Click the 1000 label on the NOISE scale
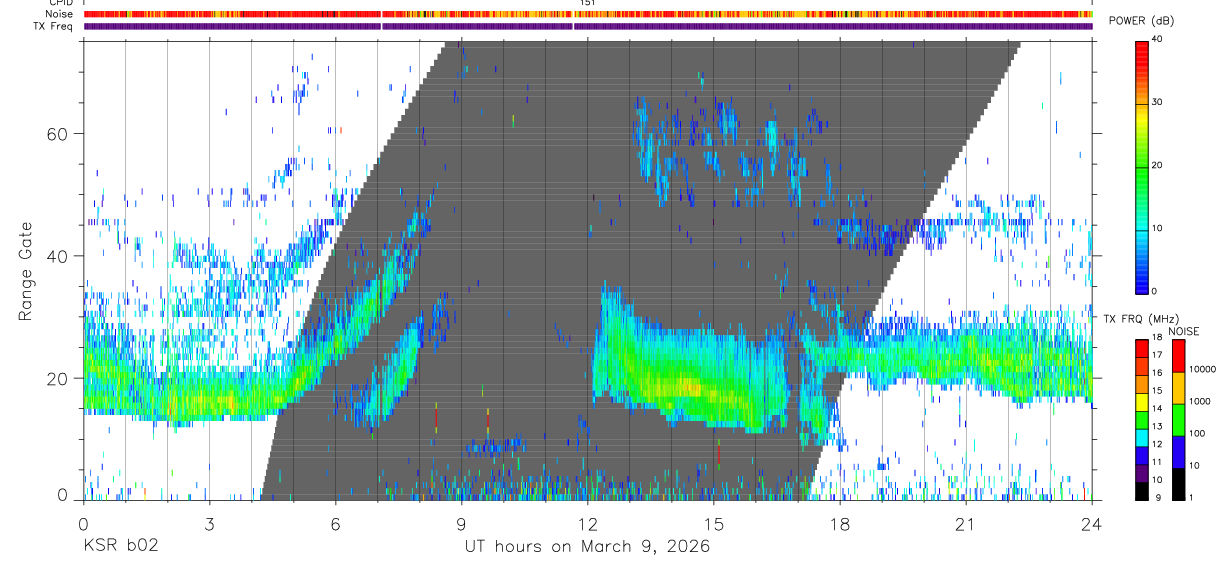Screen dimensions: 1228x567 click(1198, 401)
